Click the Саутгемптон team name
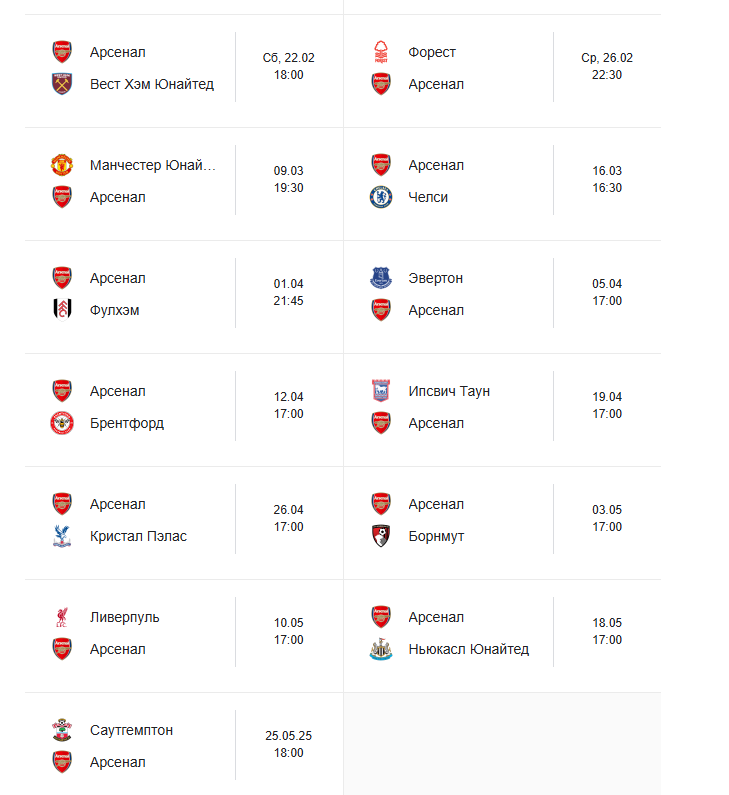729x795 pixels. (131, 730)
